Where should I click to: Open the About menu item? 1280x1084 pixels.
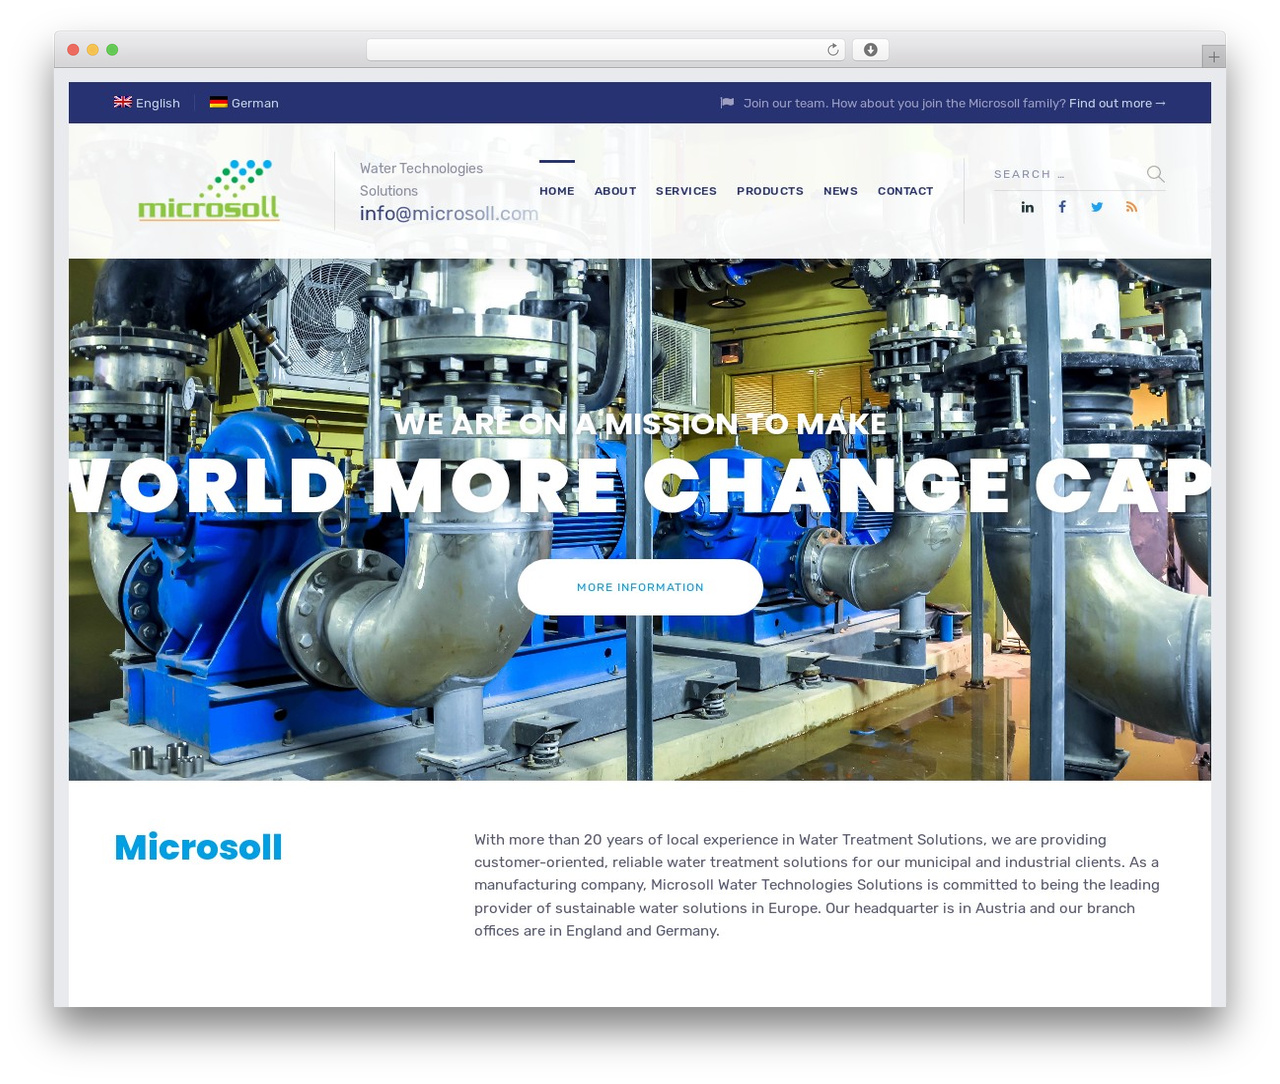pyautogui.click(x=615, y=191)
